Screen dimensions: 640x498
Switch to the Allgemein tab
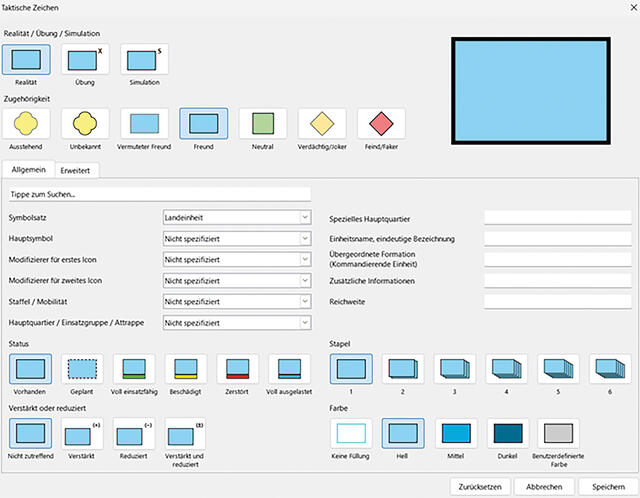click(x=29, y=170)
